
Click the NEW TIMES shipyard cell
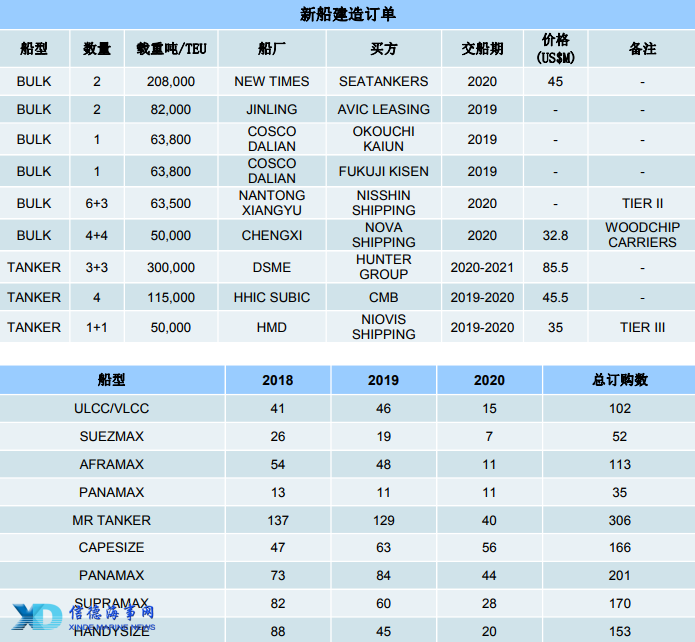click(x=272, y=82)
